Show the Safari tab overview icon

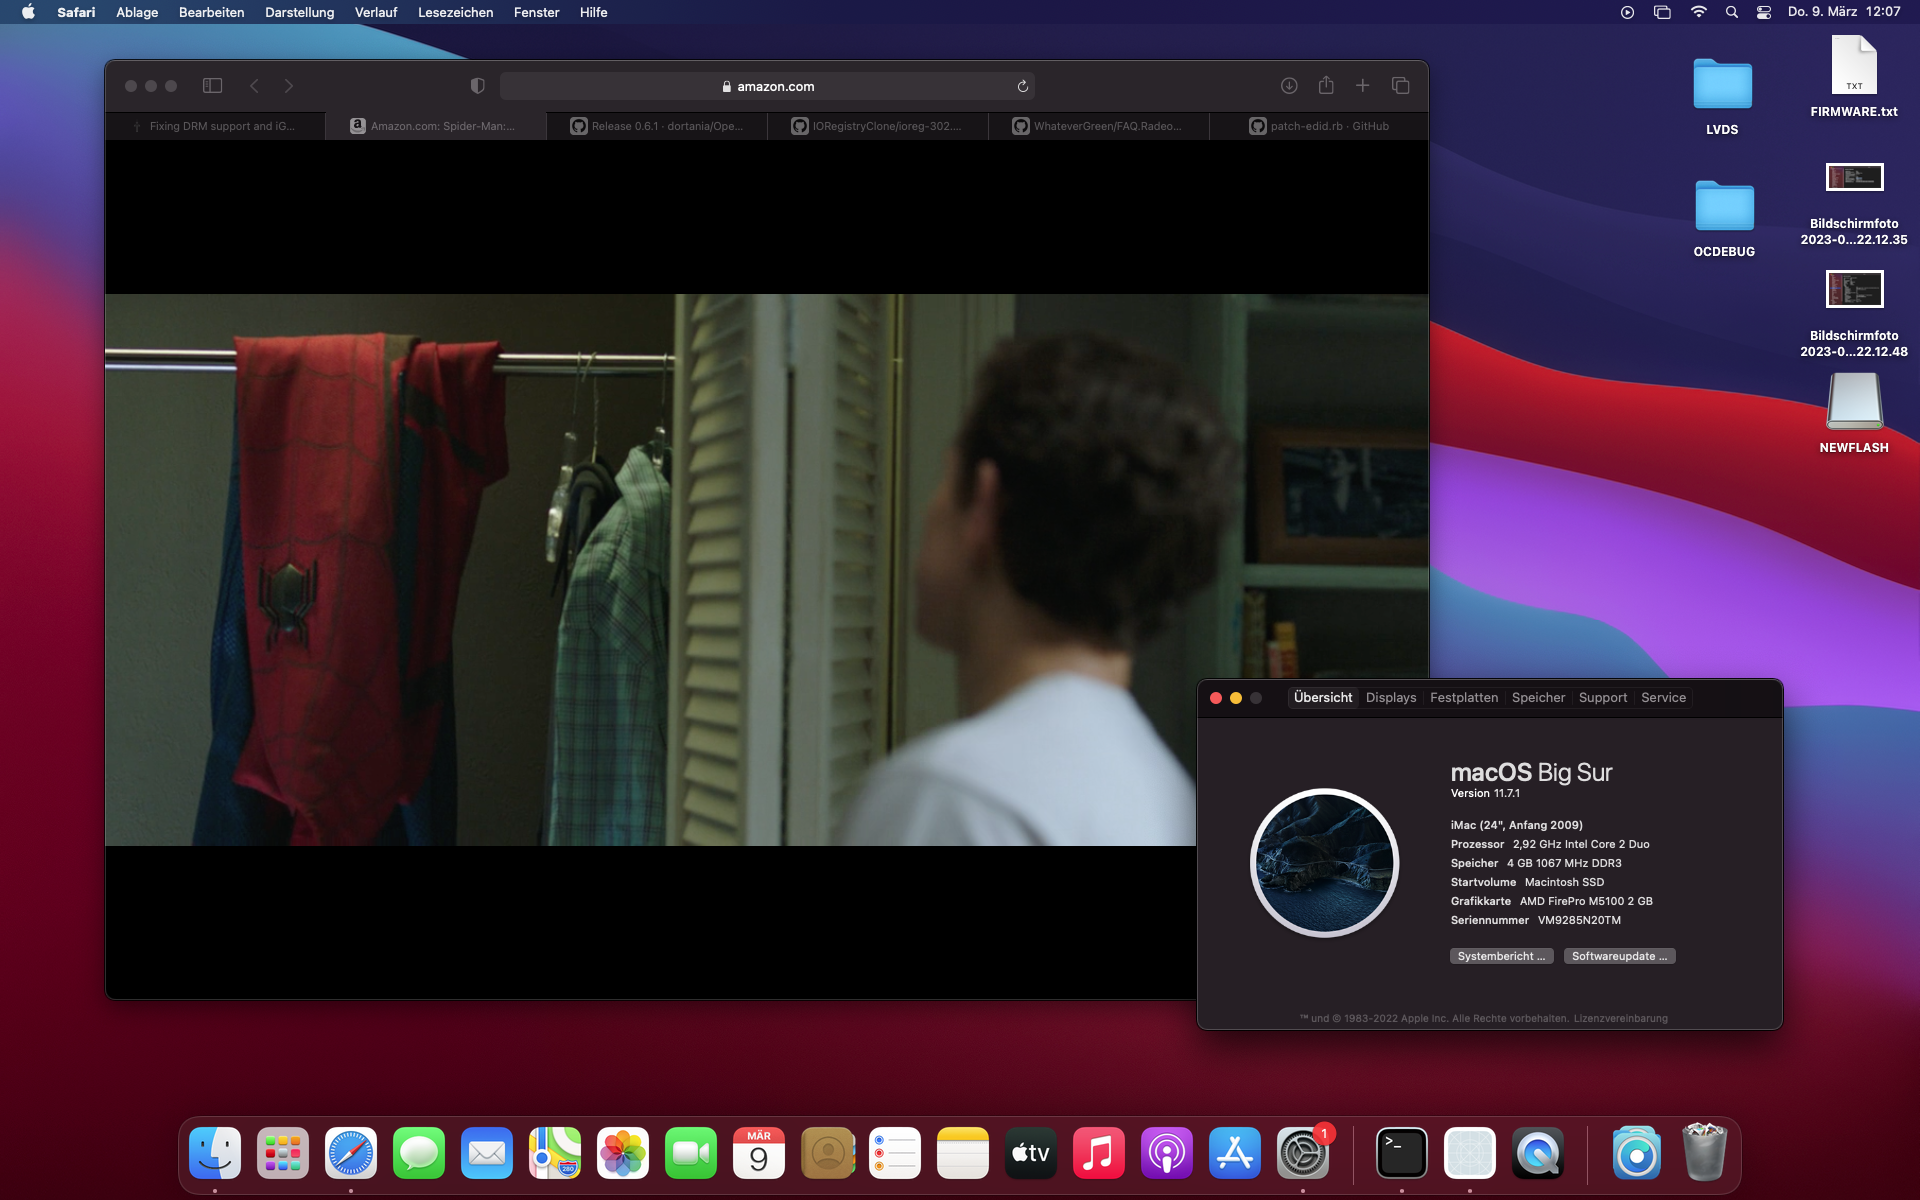coord(1399,86)
